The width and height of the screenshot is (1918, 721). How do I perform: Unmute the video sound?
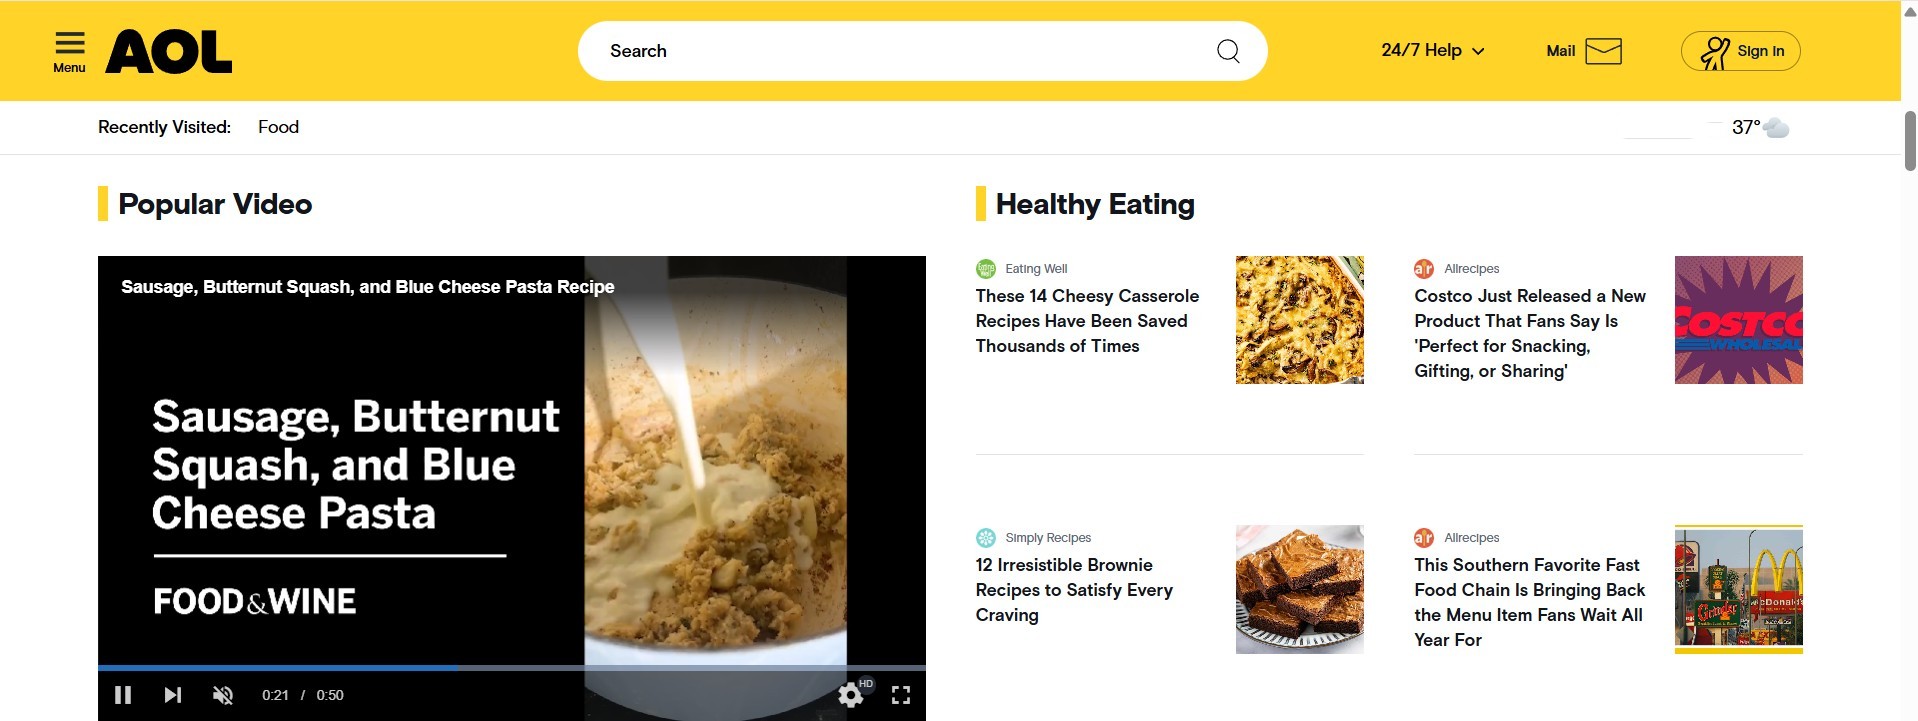click(x=223, y=695)
